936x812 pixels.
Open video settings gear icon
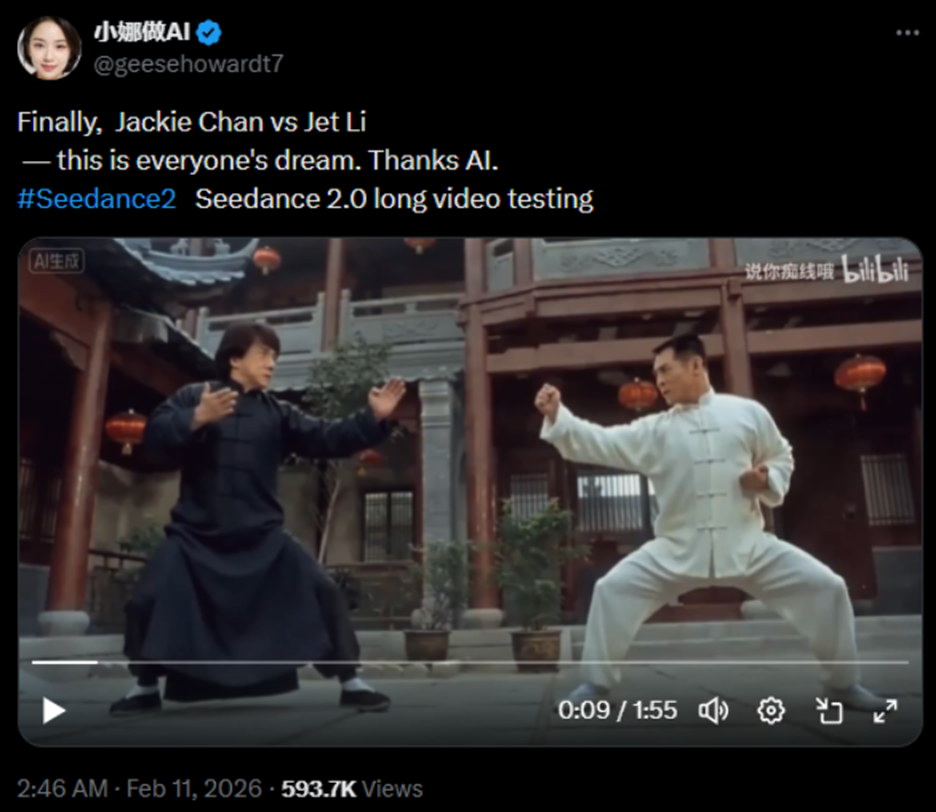pyautogui.click(x=771, y=710)
